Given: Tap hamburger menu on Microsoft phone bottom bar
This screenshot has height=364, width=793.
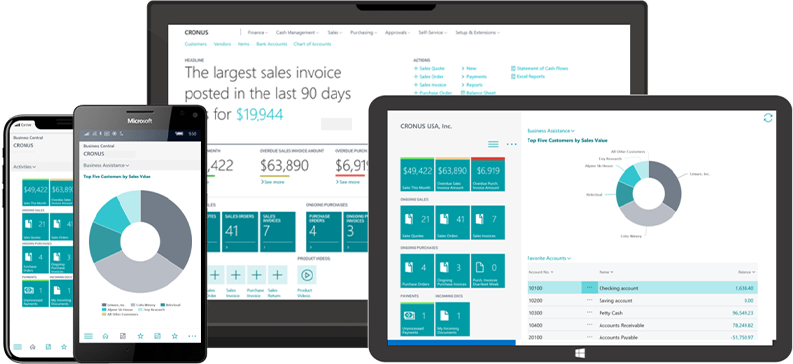Looking at the screenshot, I should (89, 336).
